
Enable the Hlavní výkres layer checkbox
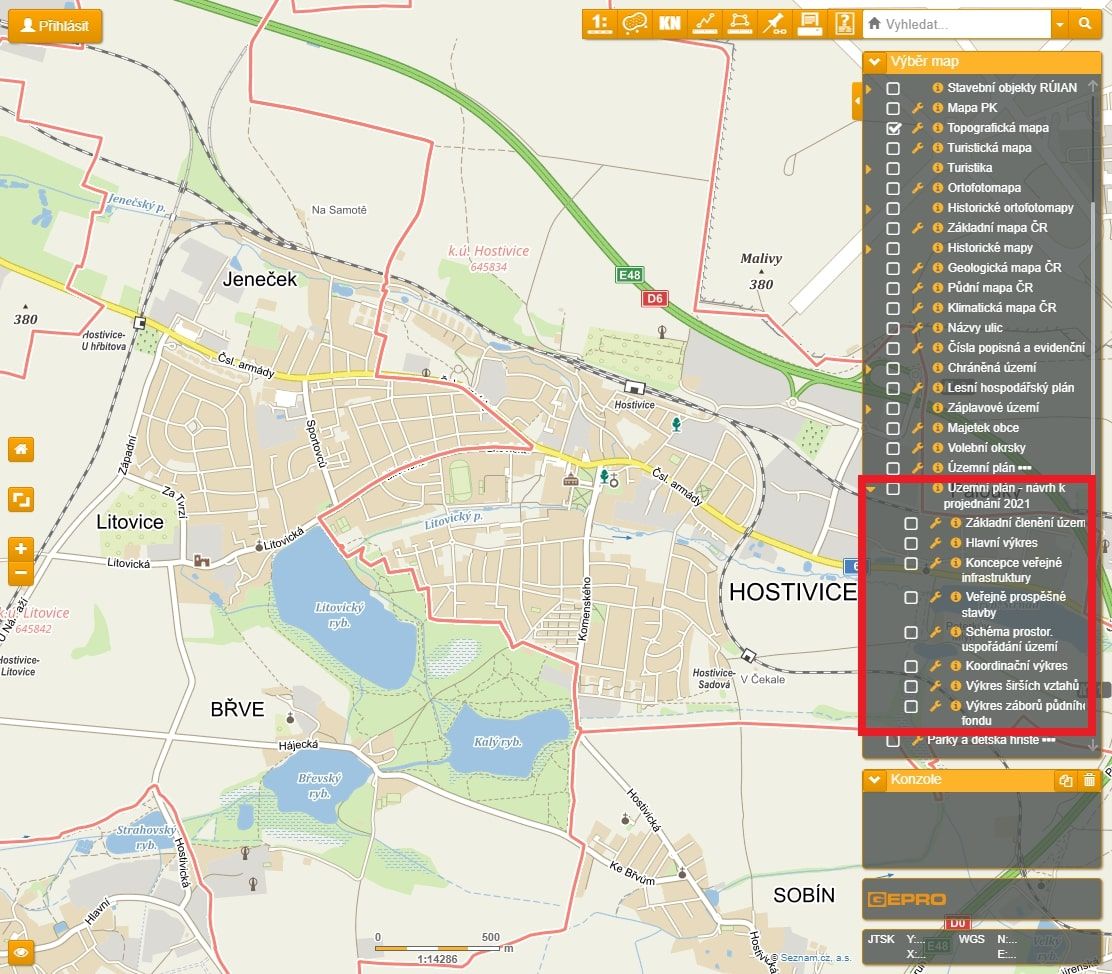pos(911,543)
